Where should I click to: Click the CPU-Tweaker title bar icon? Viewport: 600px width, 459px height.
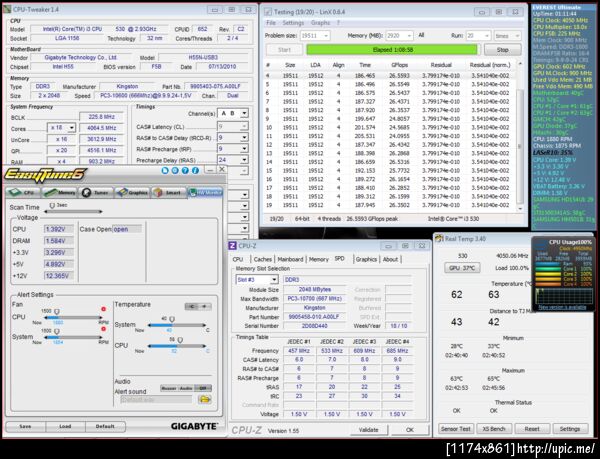pyautogui.click(x=7, y=9)
